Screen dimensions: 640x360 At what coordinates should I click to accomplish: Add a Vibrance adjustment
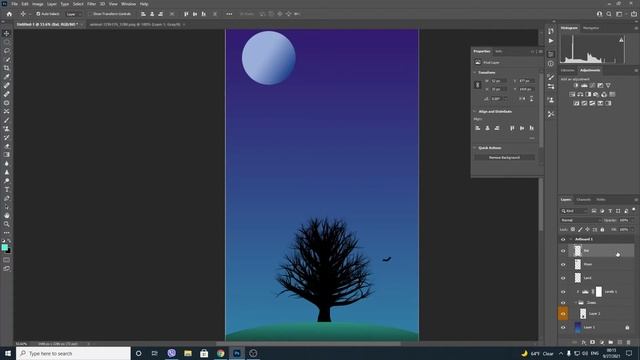[608, 85]
